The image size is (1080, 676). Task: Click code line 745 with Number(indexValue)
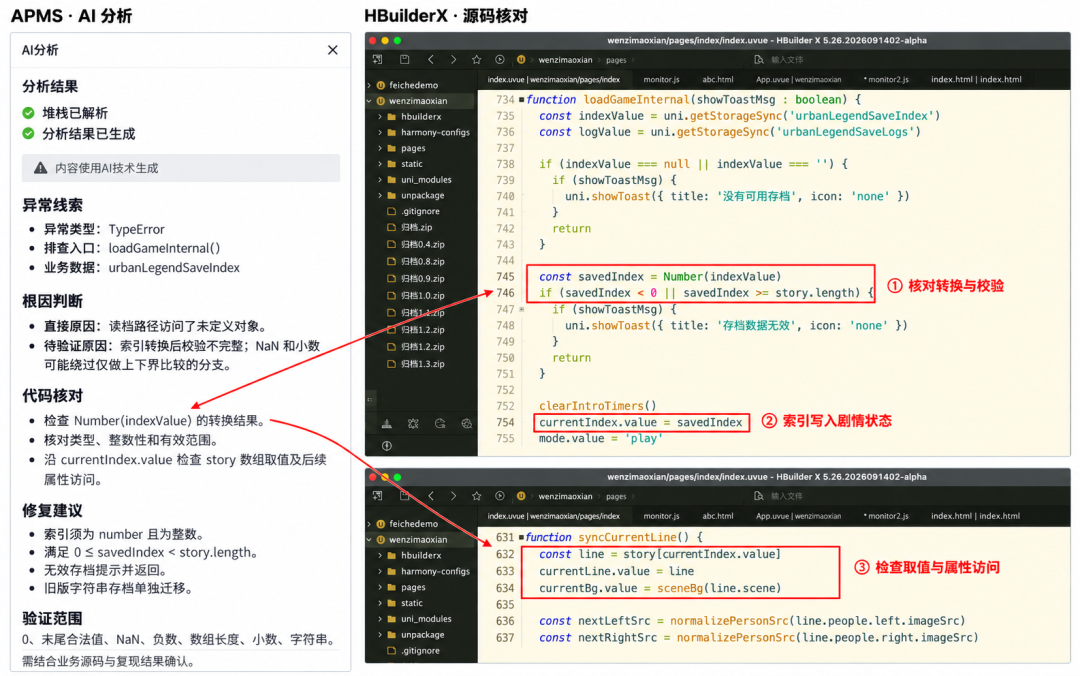660,276
